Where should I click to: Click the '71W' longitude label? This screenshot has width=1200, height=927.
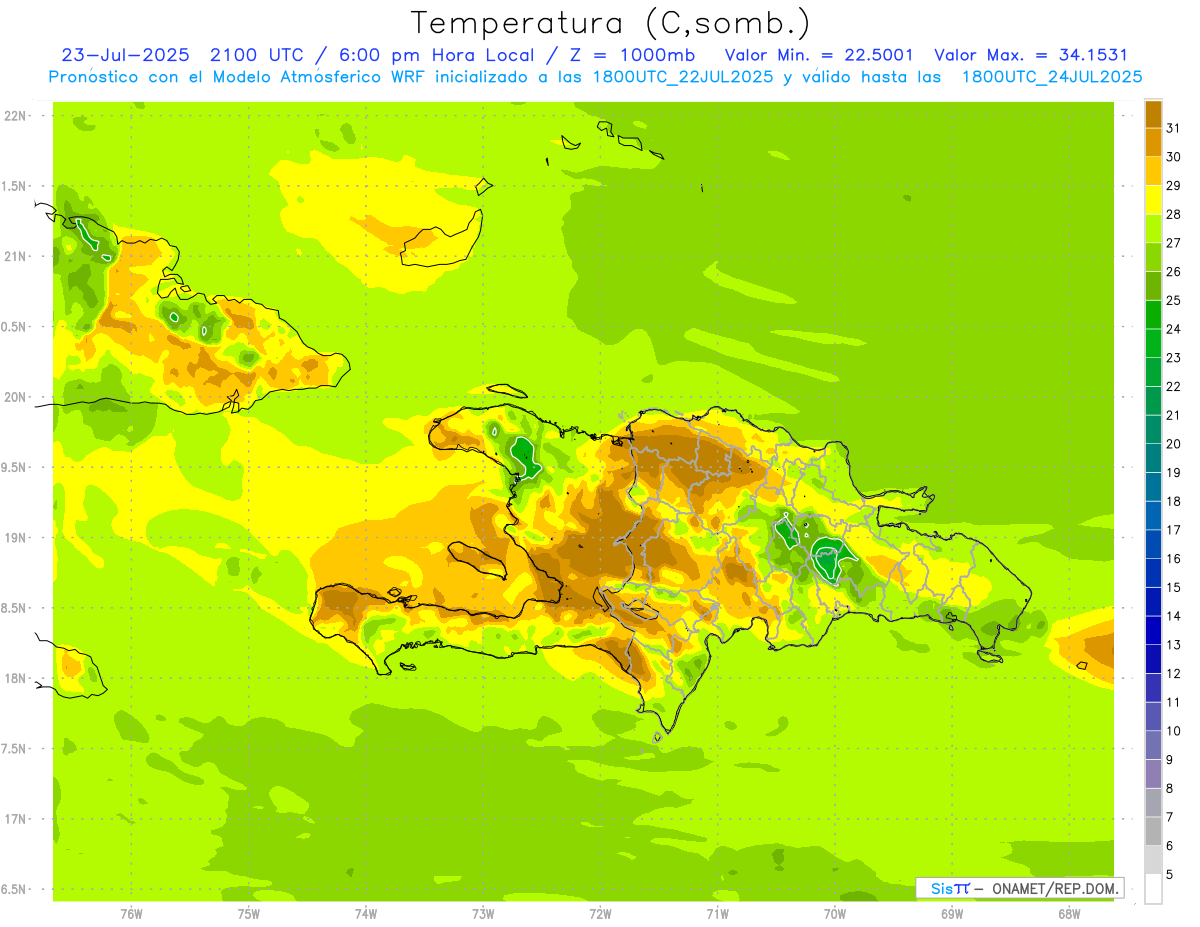point(717,912)
